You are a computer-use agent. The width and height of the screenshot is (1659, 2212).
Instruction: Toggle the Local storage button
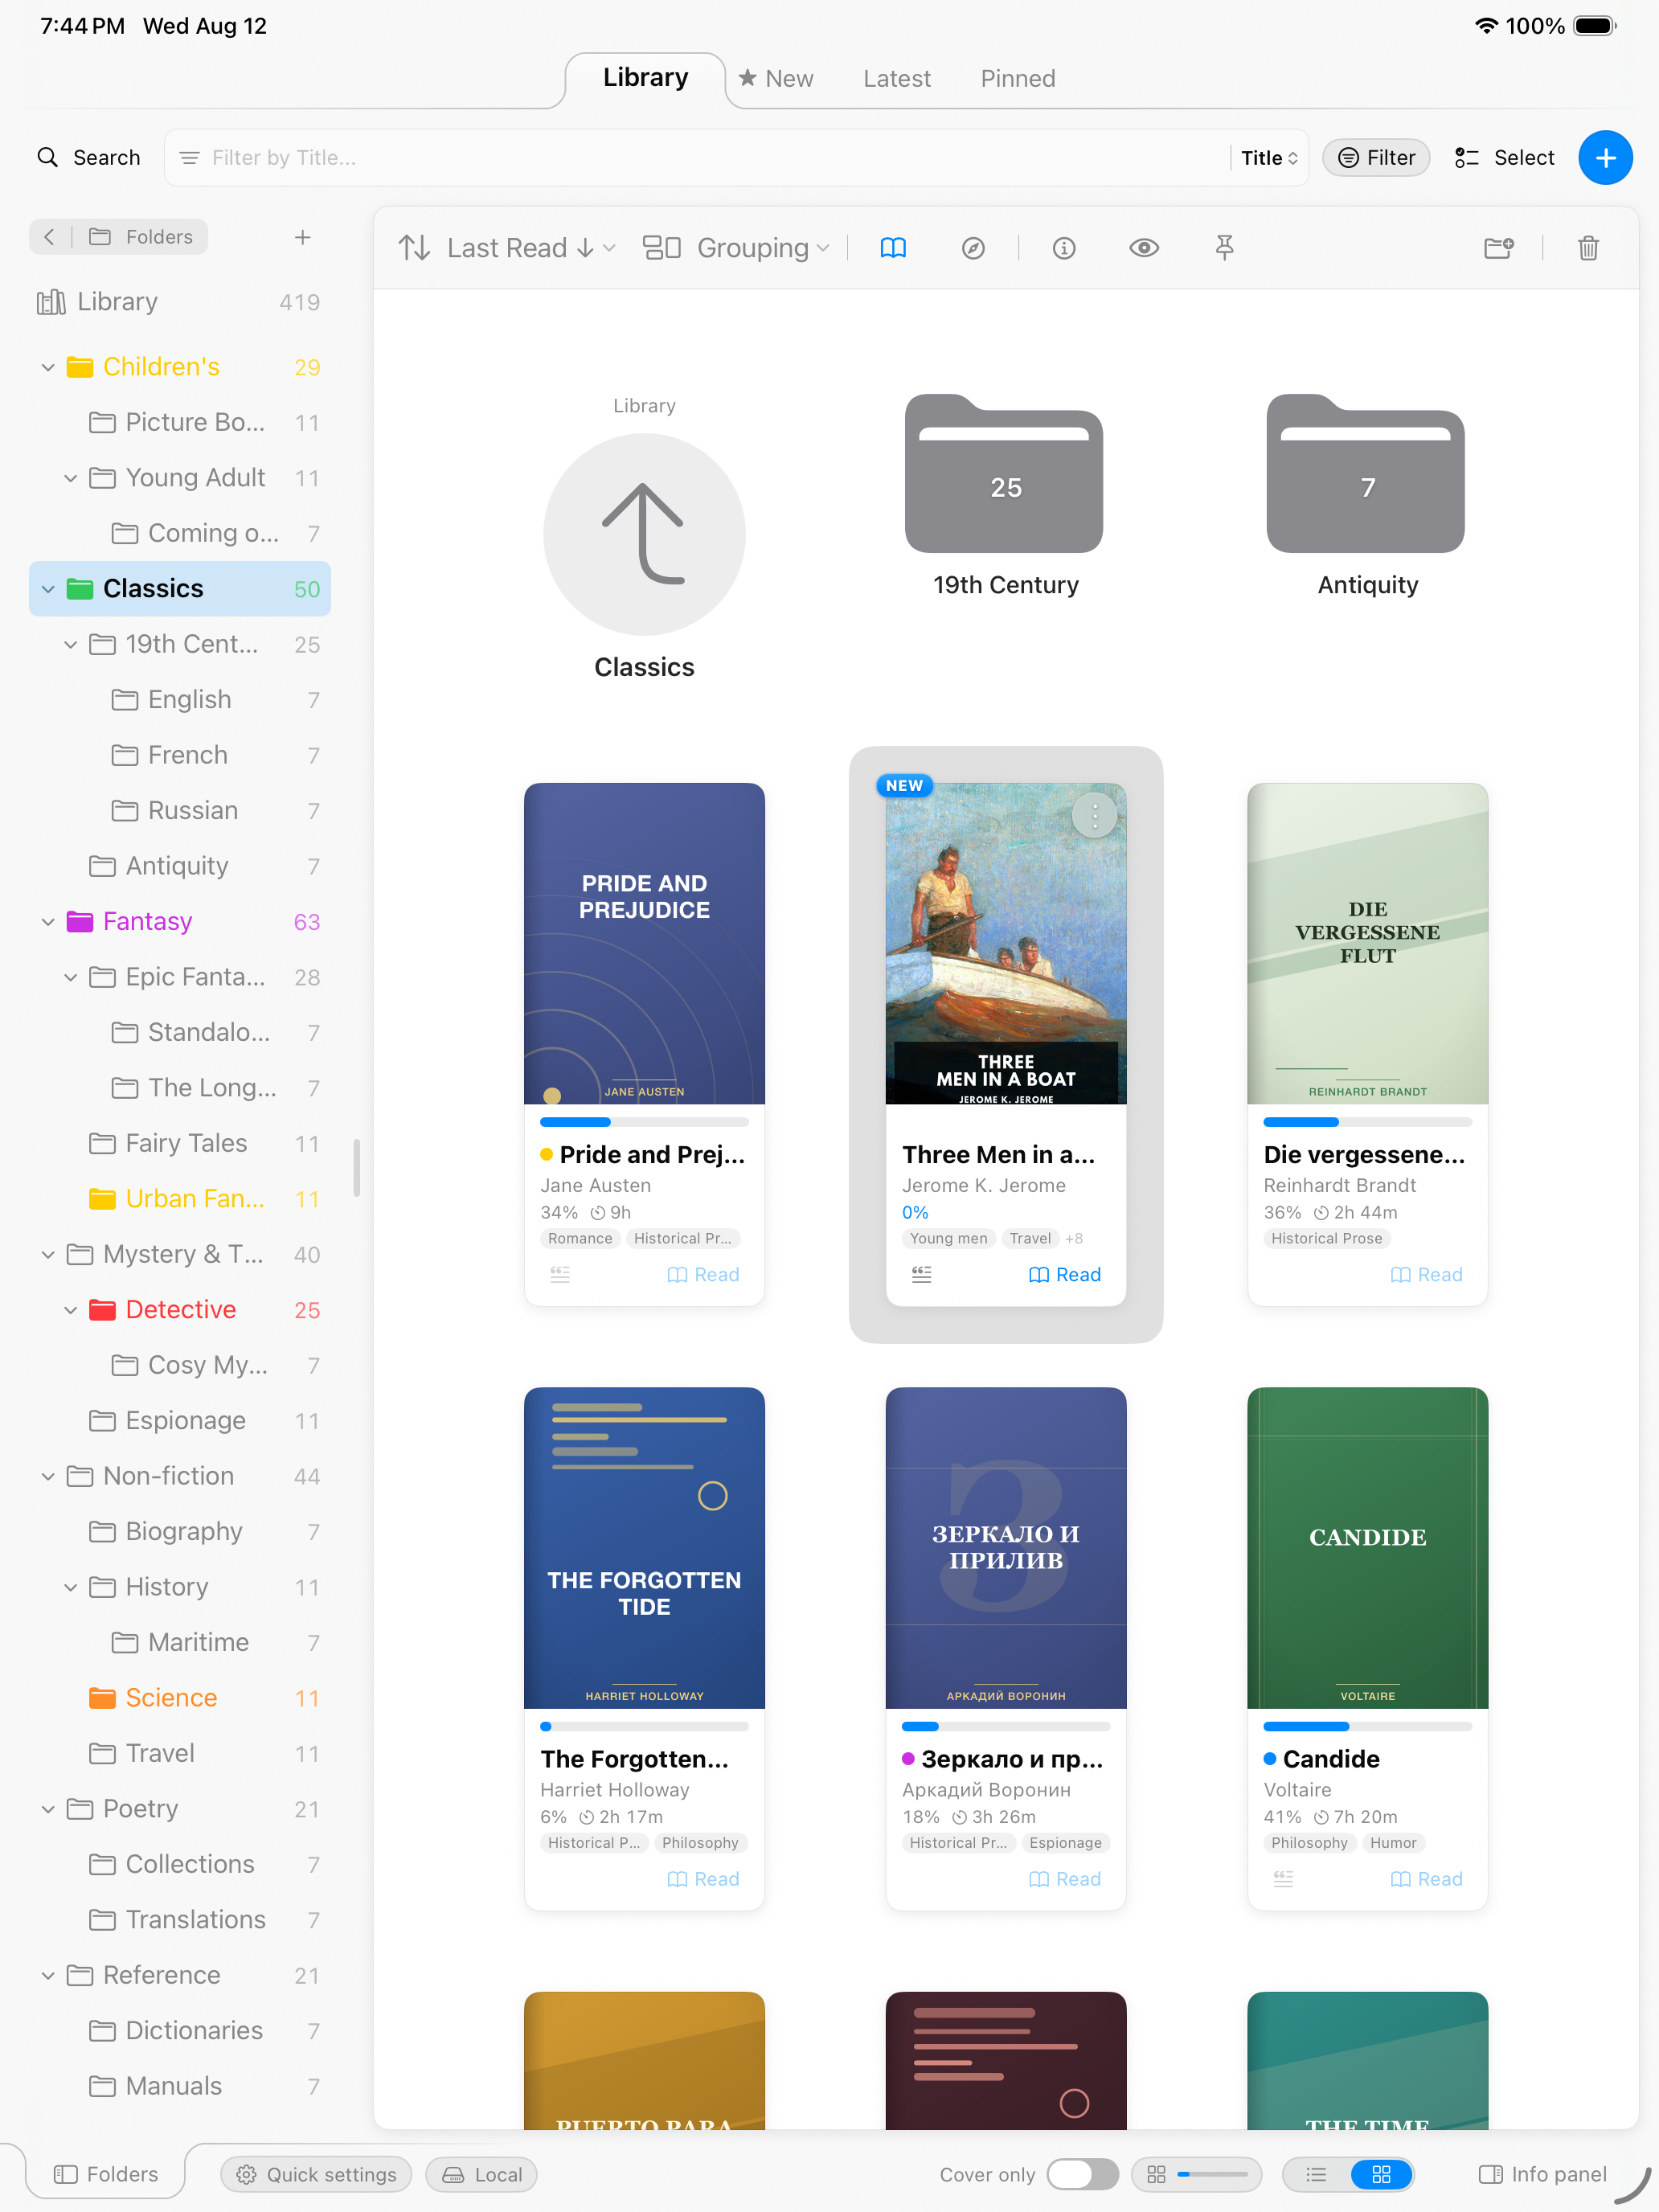pos(482,2174)
